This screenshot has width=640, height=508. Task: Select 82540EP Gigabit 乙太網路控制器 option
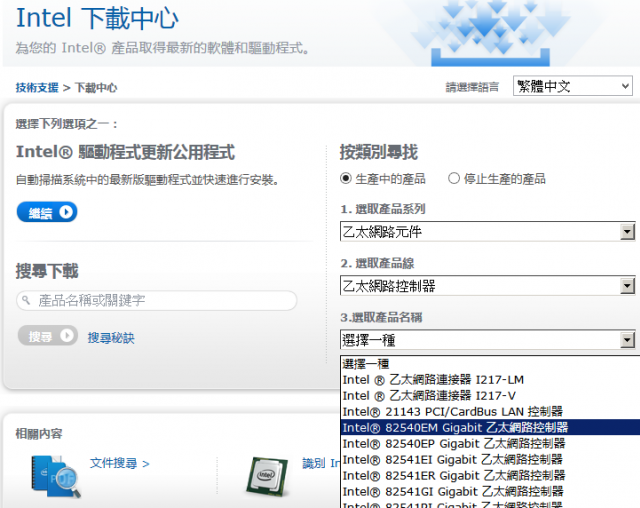pyautogui.click(x=491, y=444)
